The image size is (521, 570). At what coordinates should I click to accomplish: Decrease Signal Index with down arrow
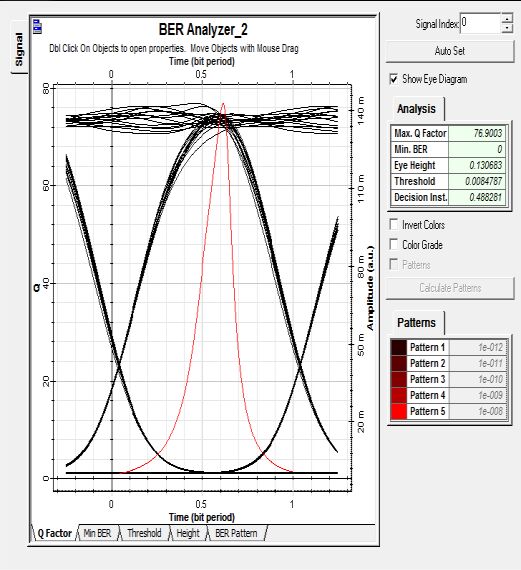(507, 28)
